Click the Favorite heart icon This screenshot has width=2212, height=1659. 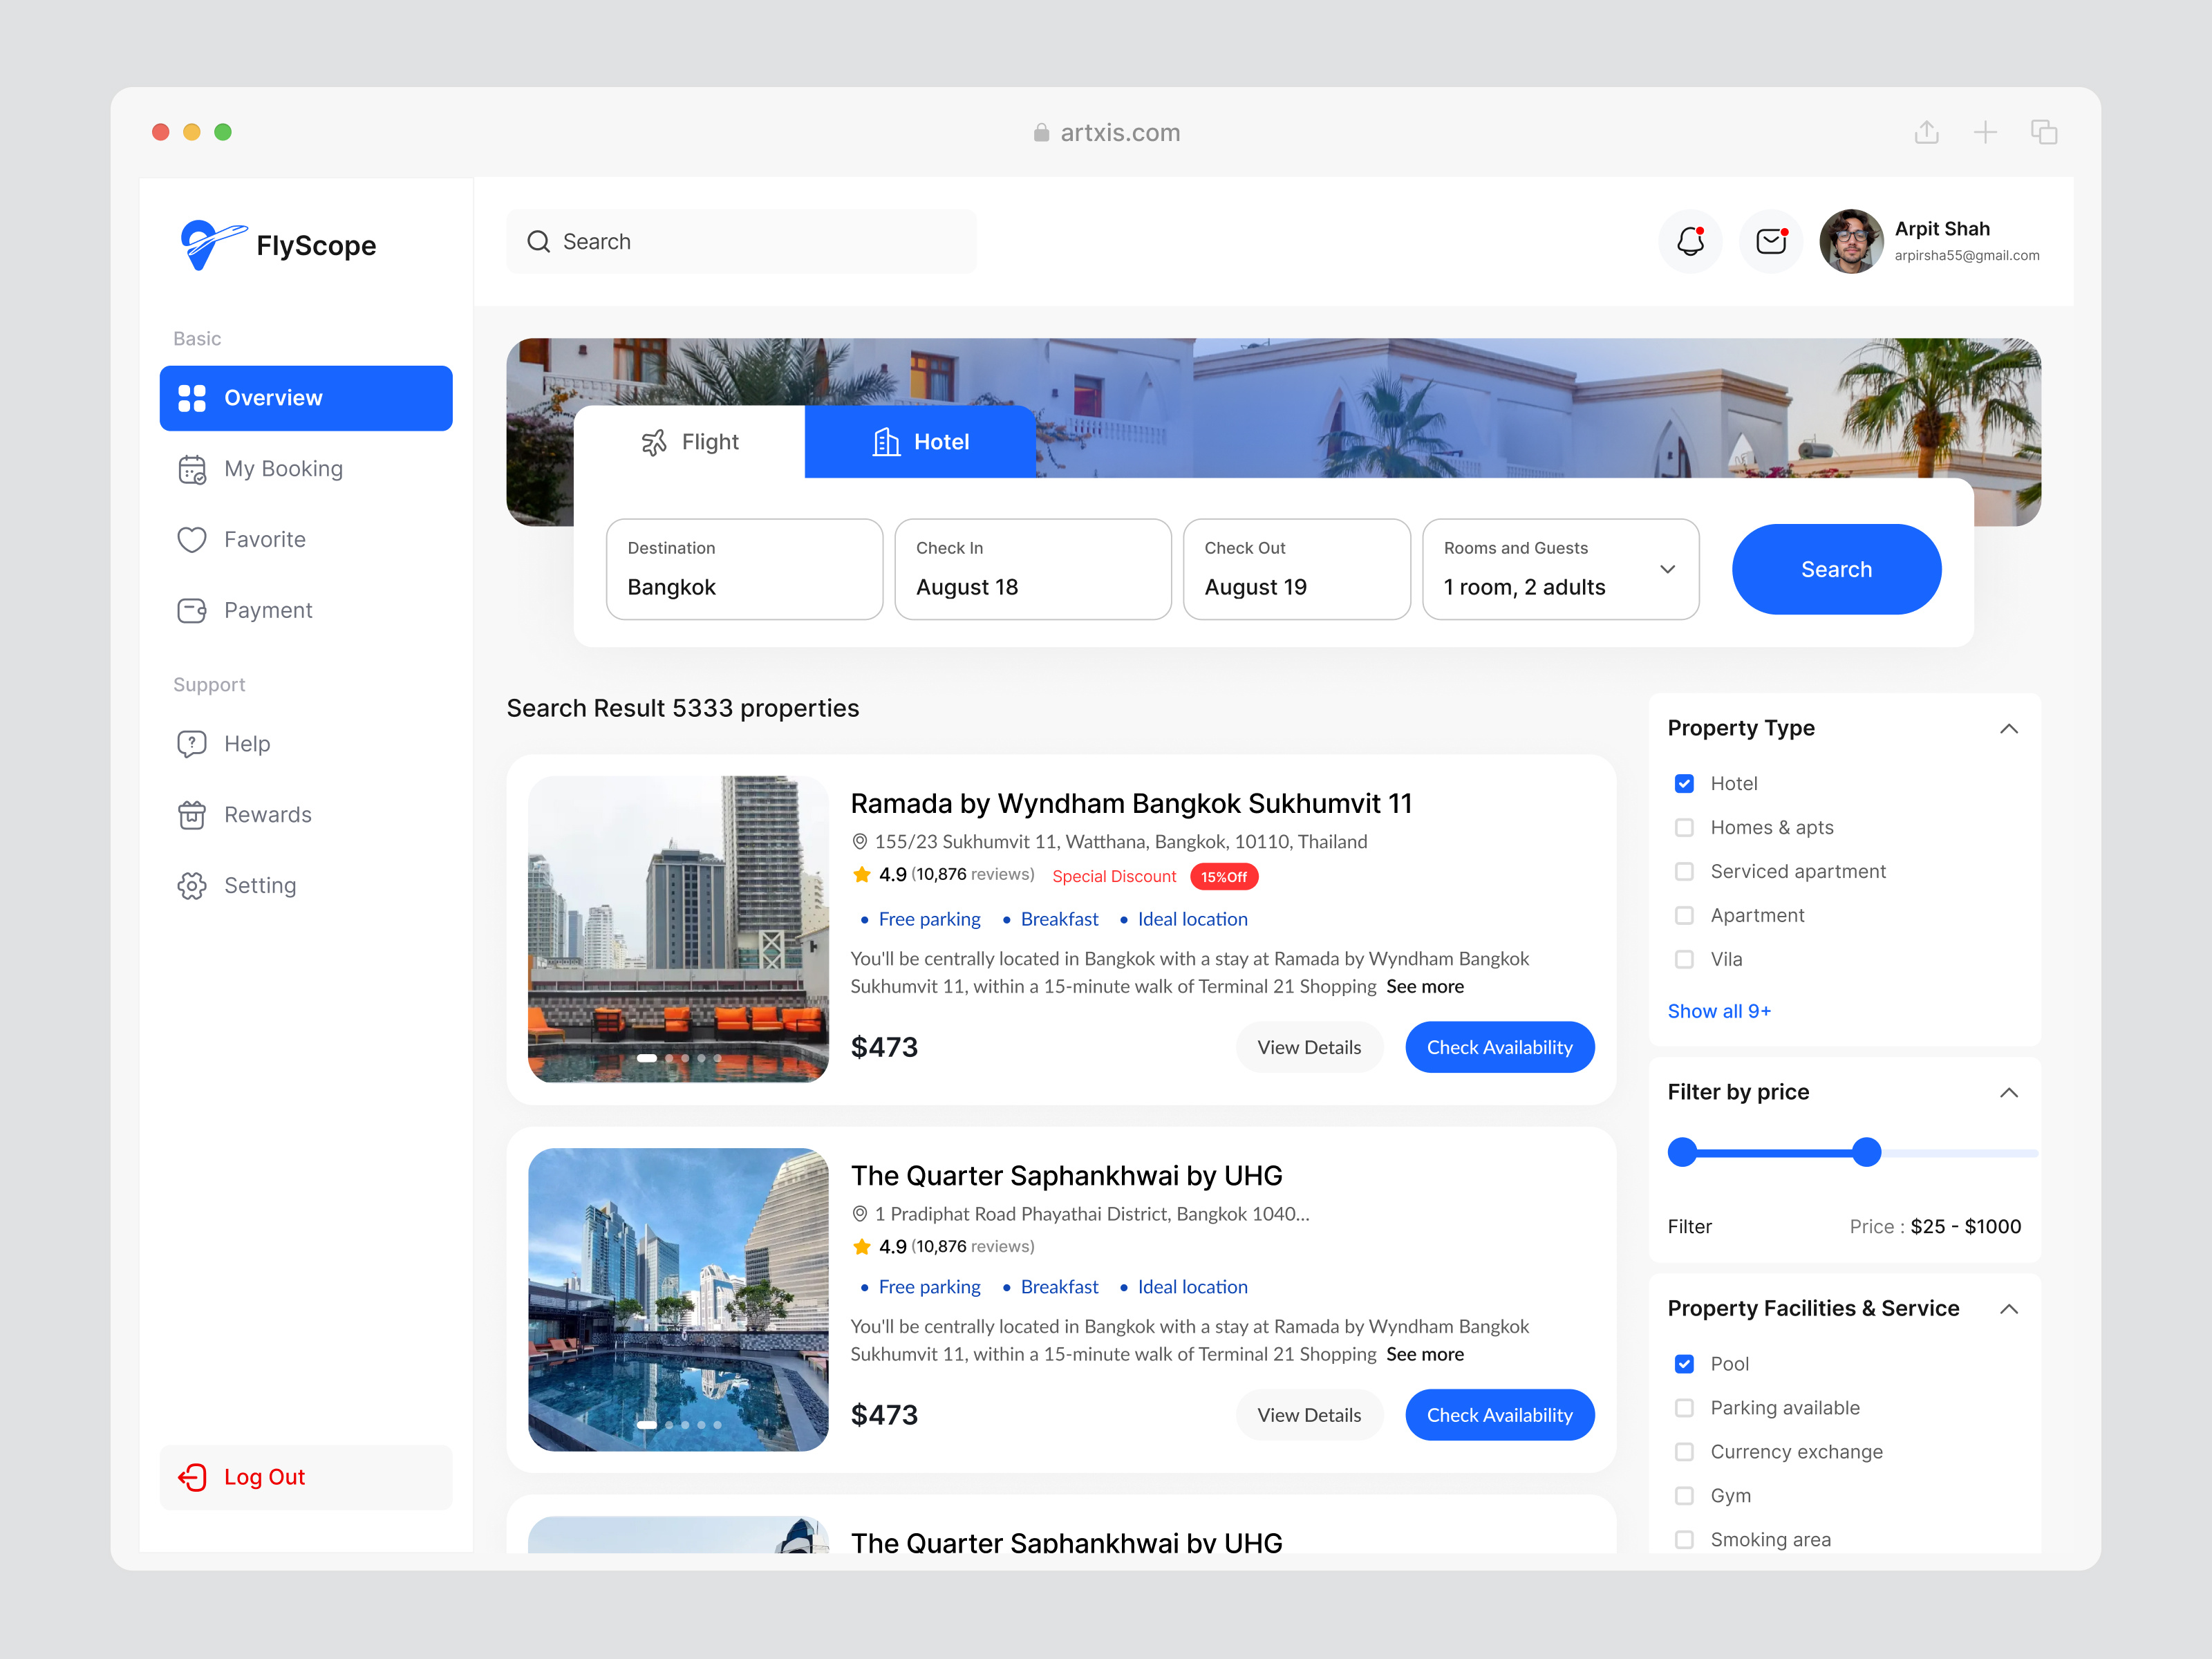click(192, 540)
